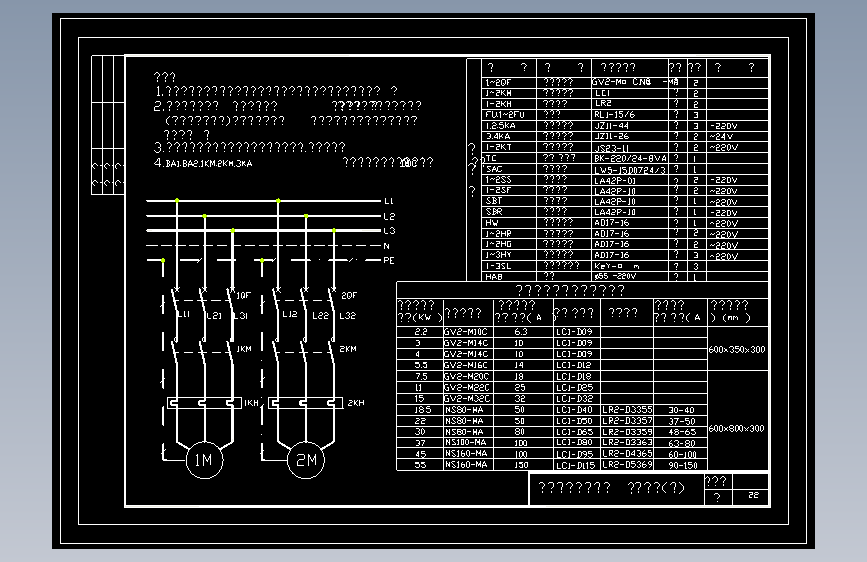Click the LC1-D40 contactor cell
The width and height of the screenshot is (867, 562).
(574, 410)
